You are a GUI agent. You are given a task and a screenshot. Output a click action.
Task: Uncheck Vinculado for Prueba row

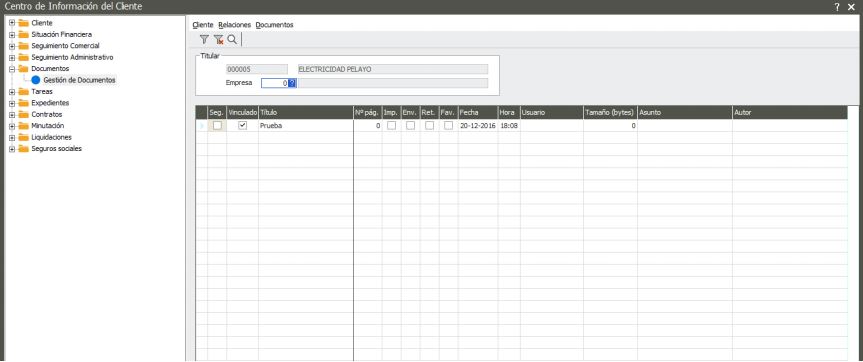[242, 125]
